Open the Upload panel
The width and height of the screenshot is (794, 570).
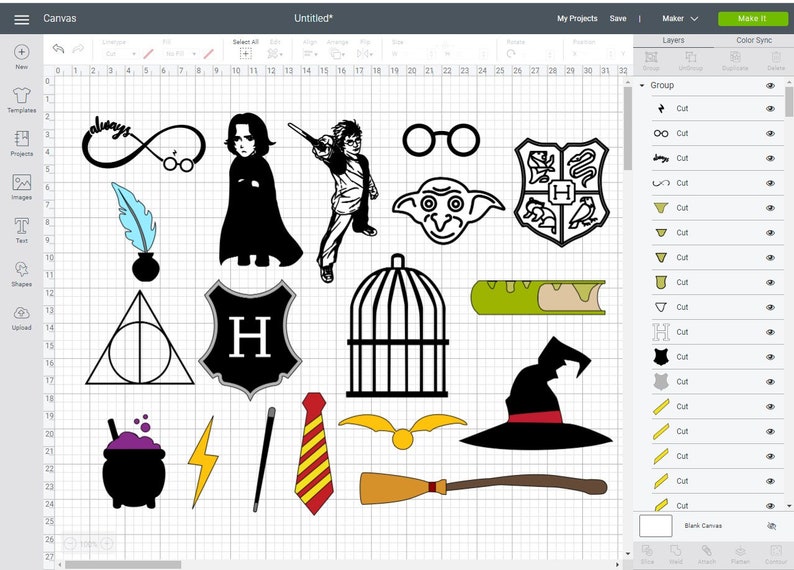pyautogui.click(x=21, y=318)
